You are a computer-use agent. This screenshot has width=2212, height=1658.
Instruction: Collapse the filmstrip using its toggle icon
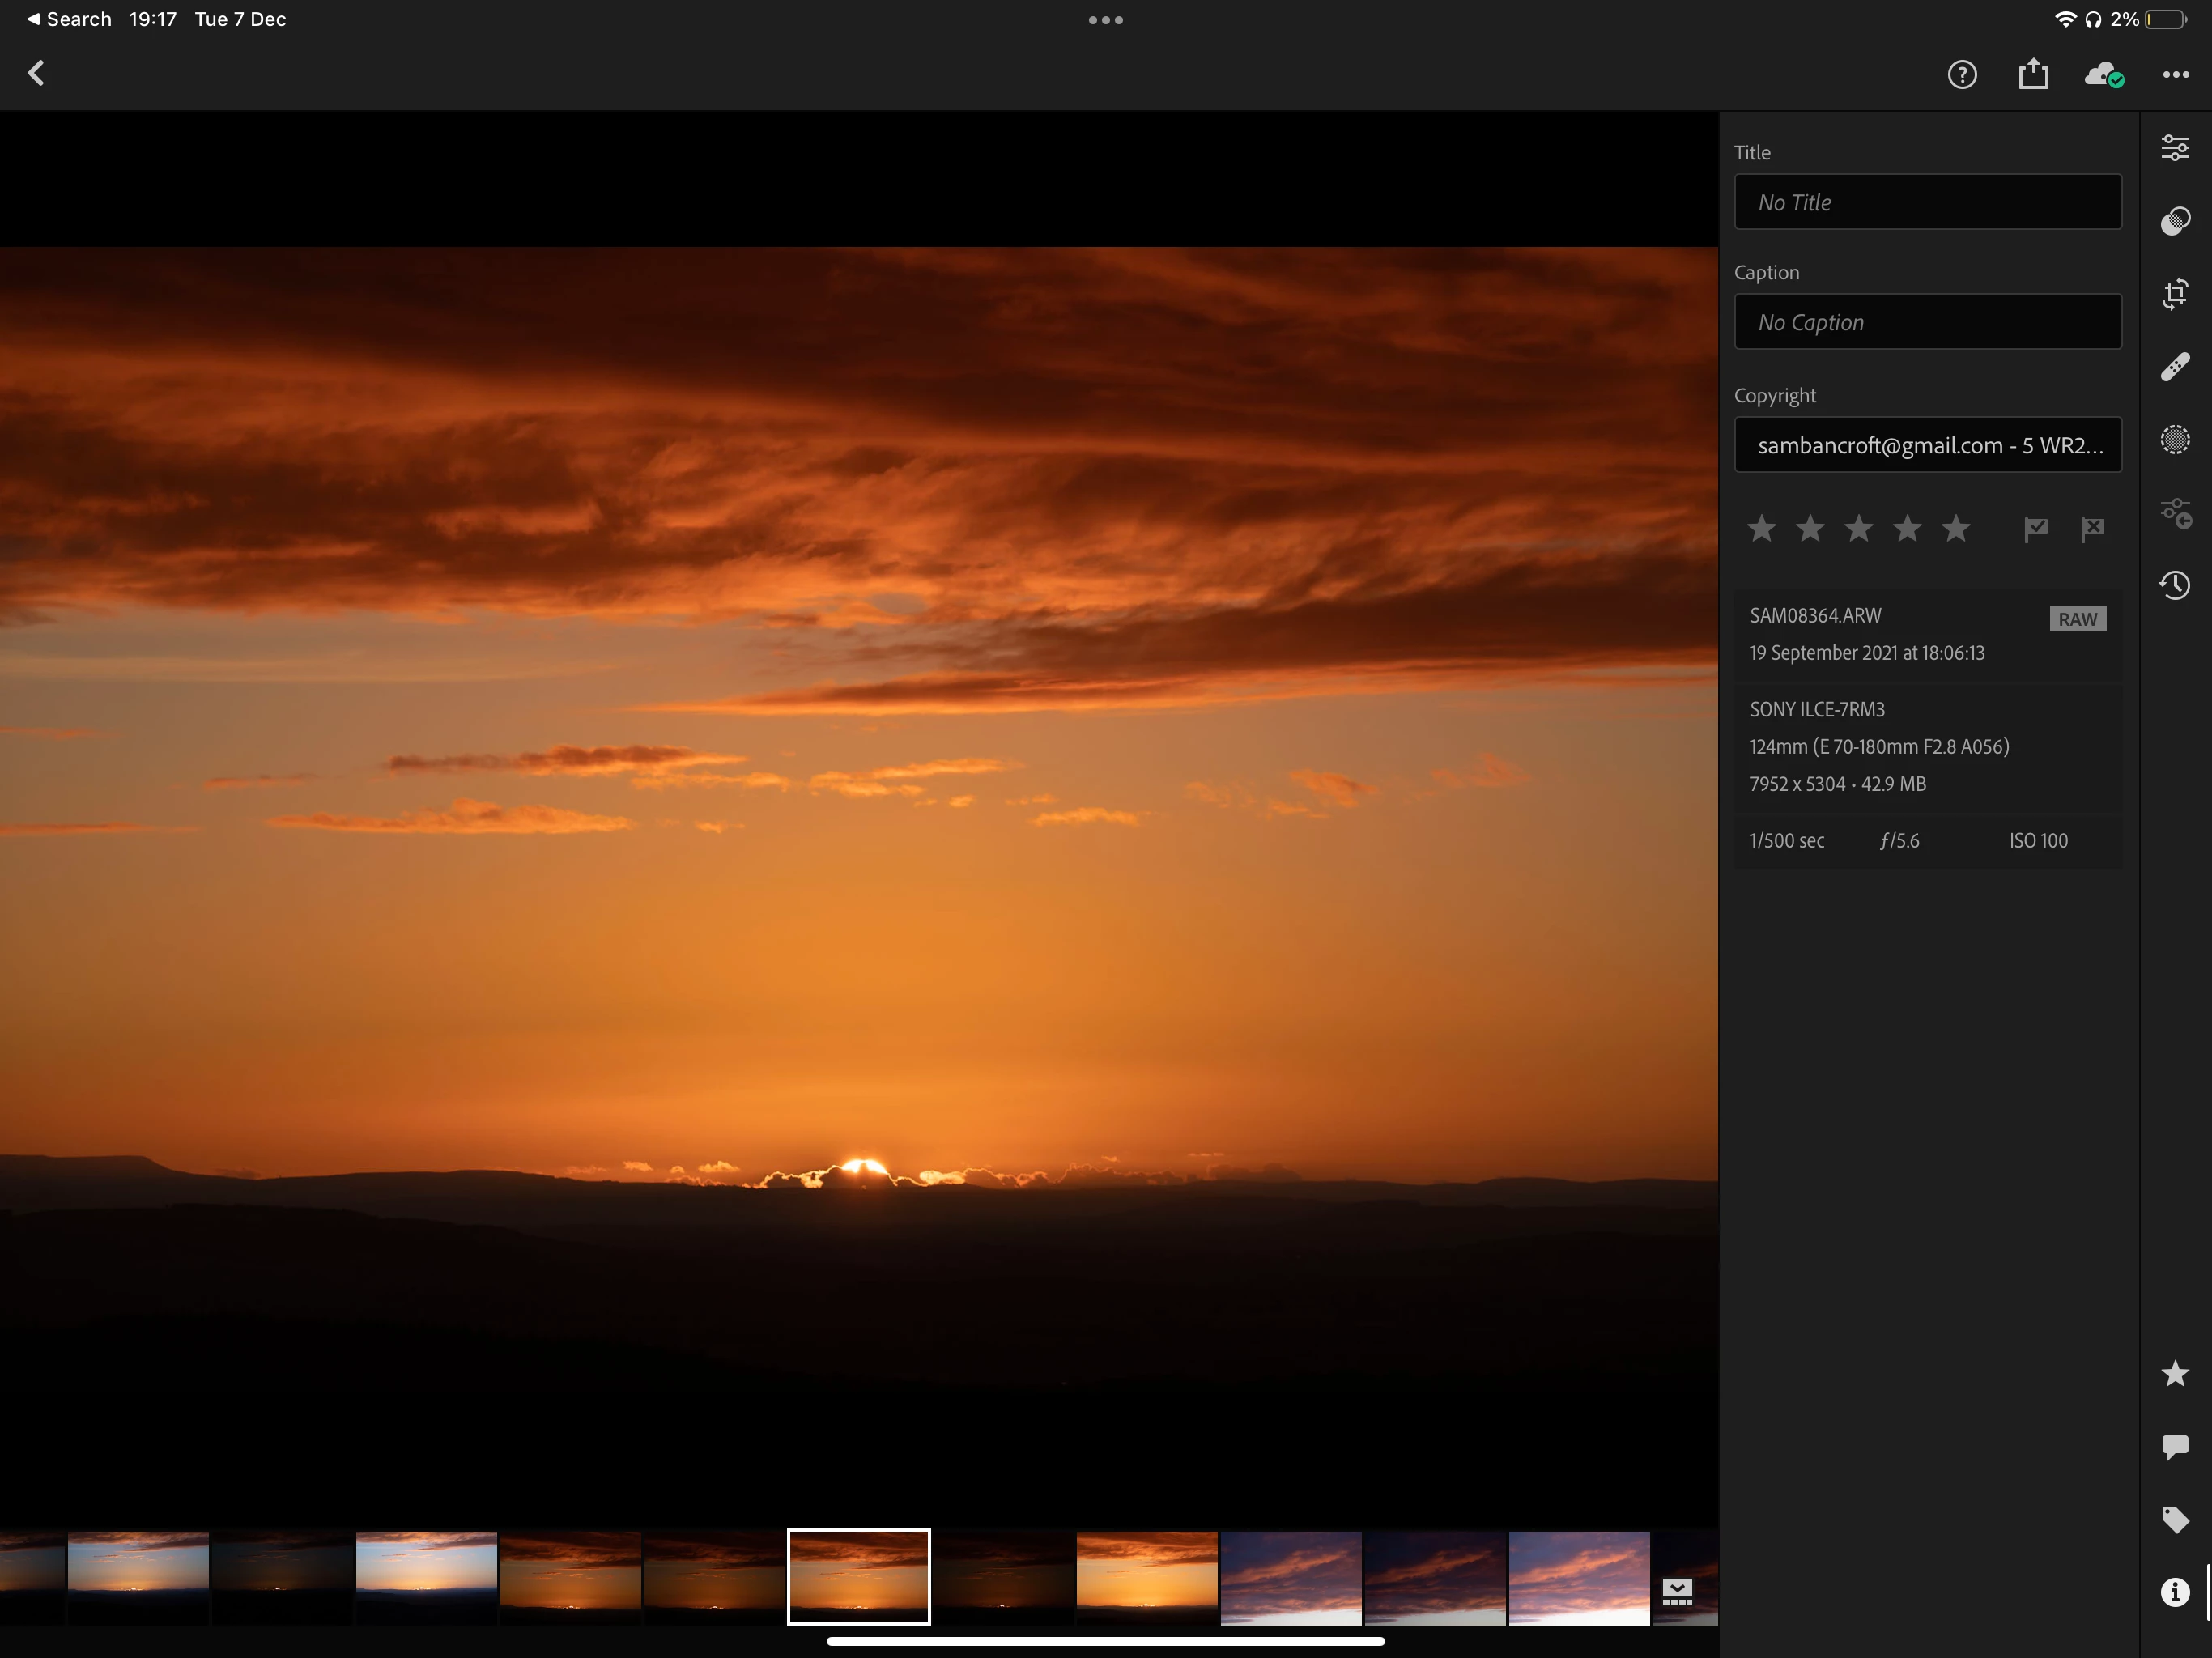tap(1677, 1591)
